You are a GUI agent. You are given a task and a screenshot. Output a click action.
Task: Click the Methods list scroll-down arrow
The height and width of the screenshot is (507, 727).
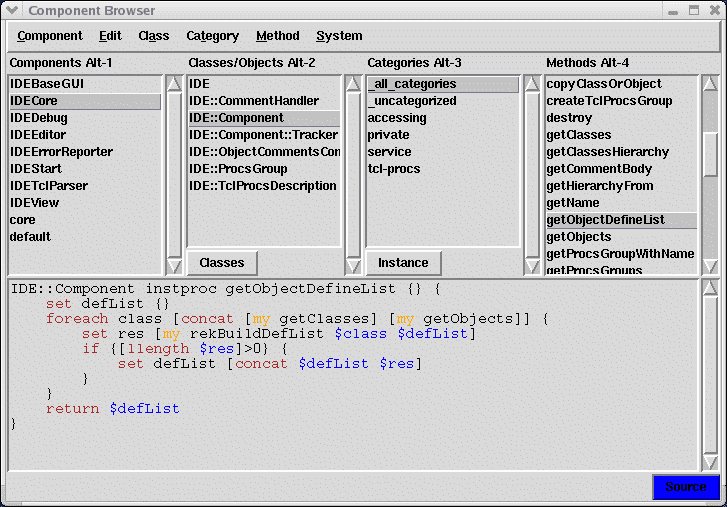(710, 266)
